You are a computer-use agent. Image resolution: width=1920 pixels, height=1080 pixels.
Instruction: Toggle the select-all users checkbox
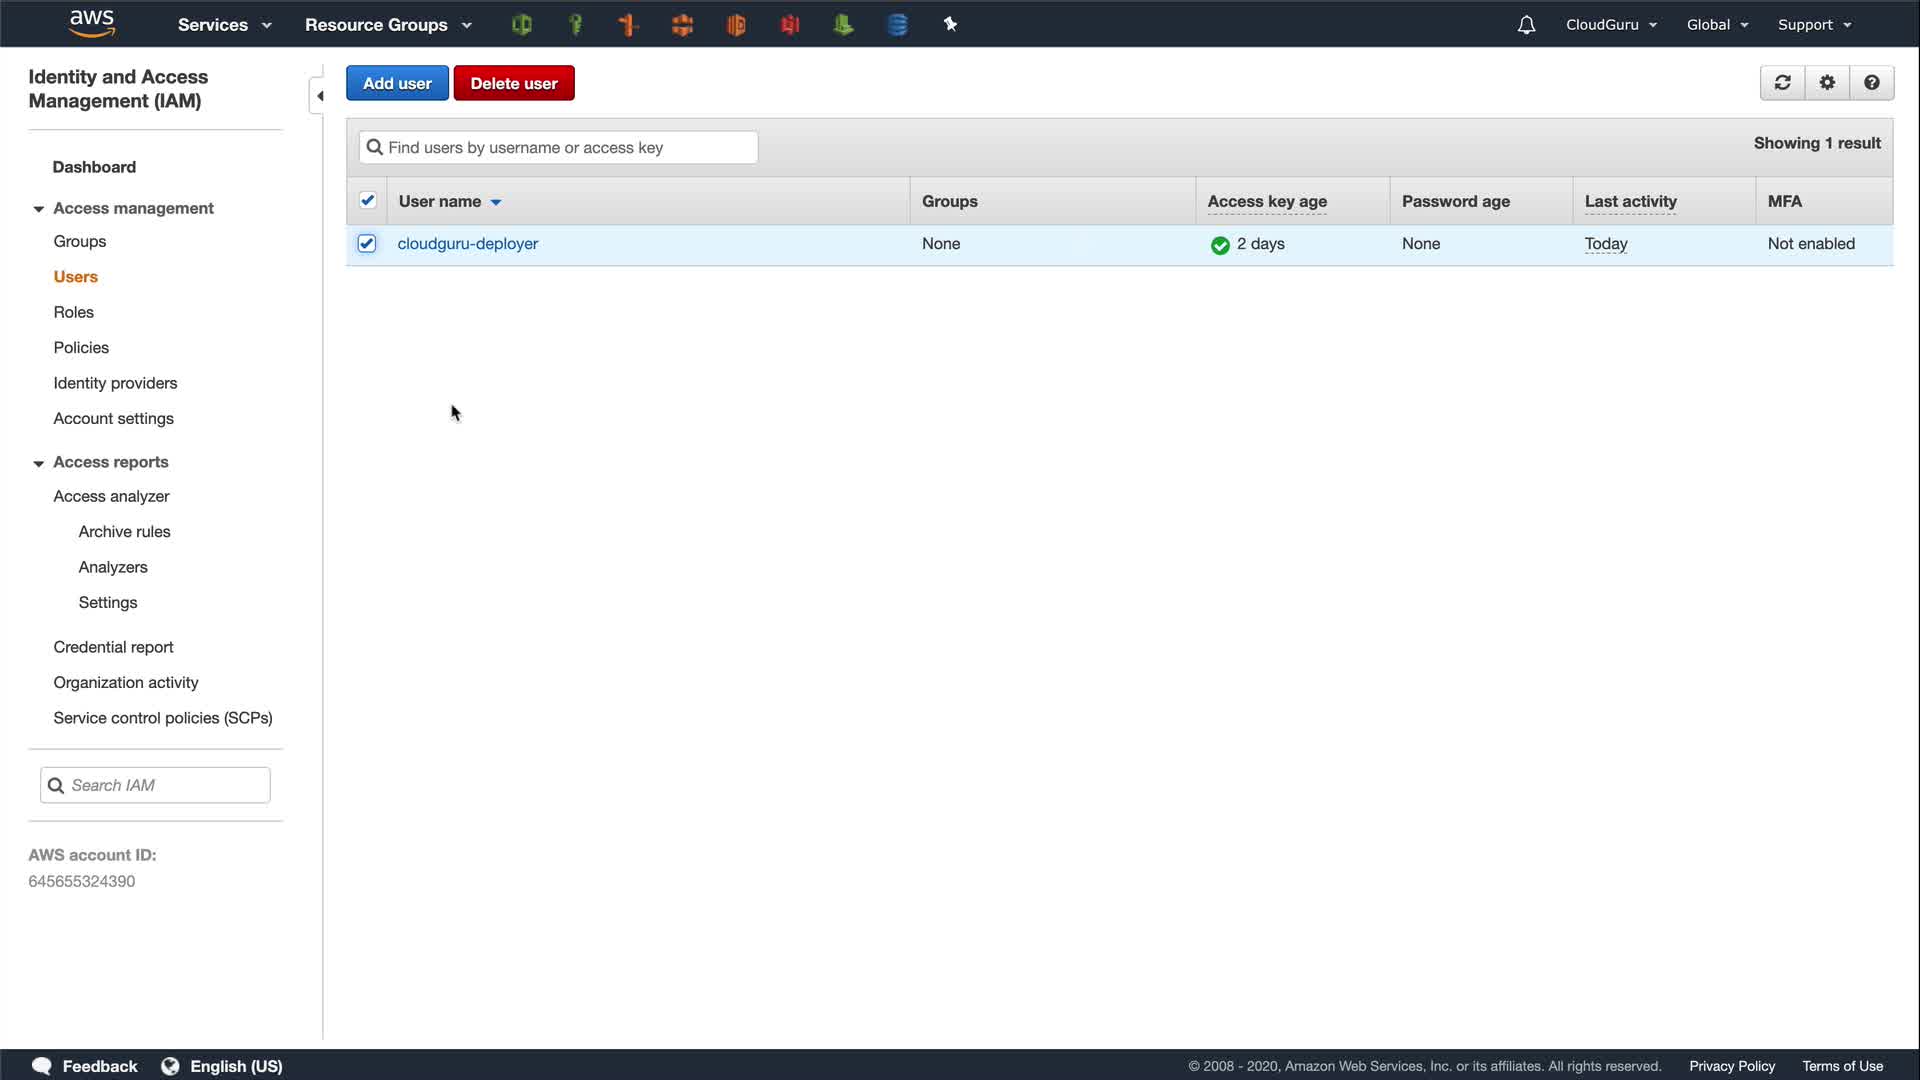pyautogui.click(x=367, y=201)
